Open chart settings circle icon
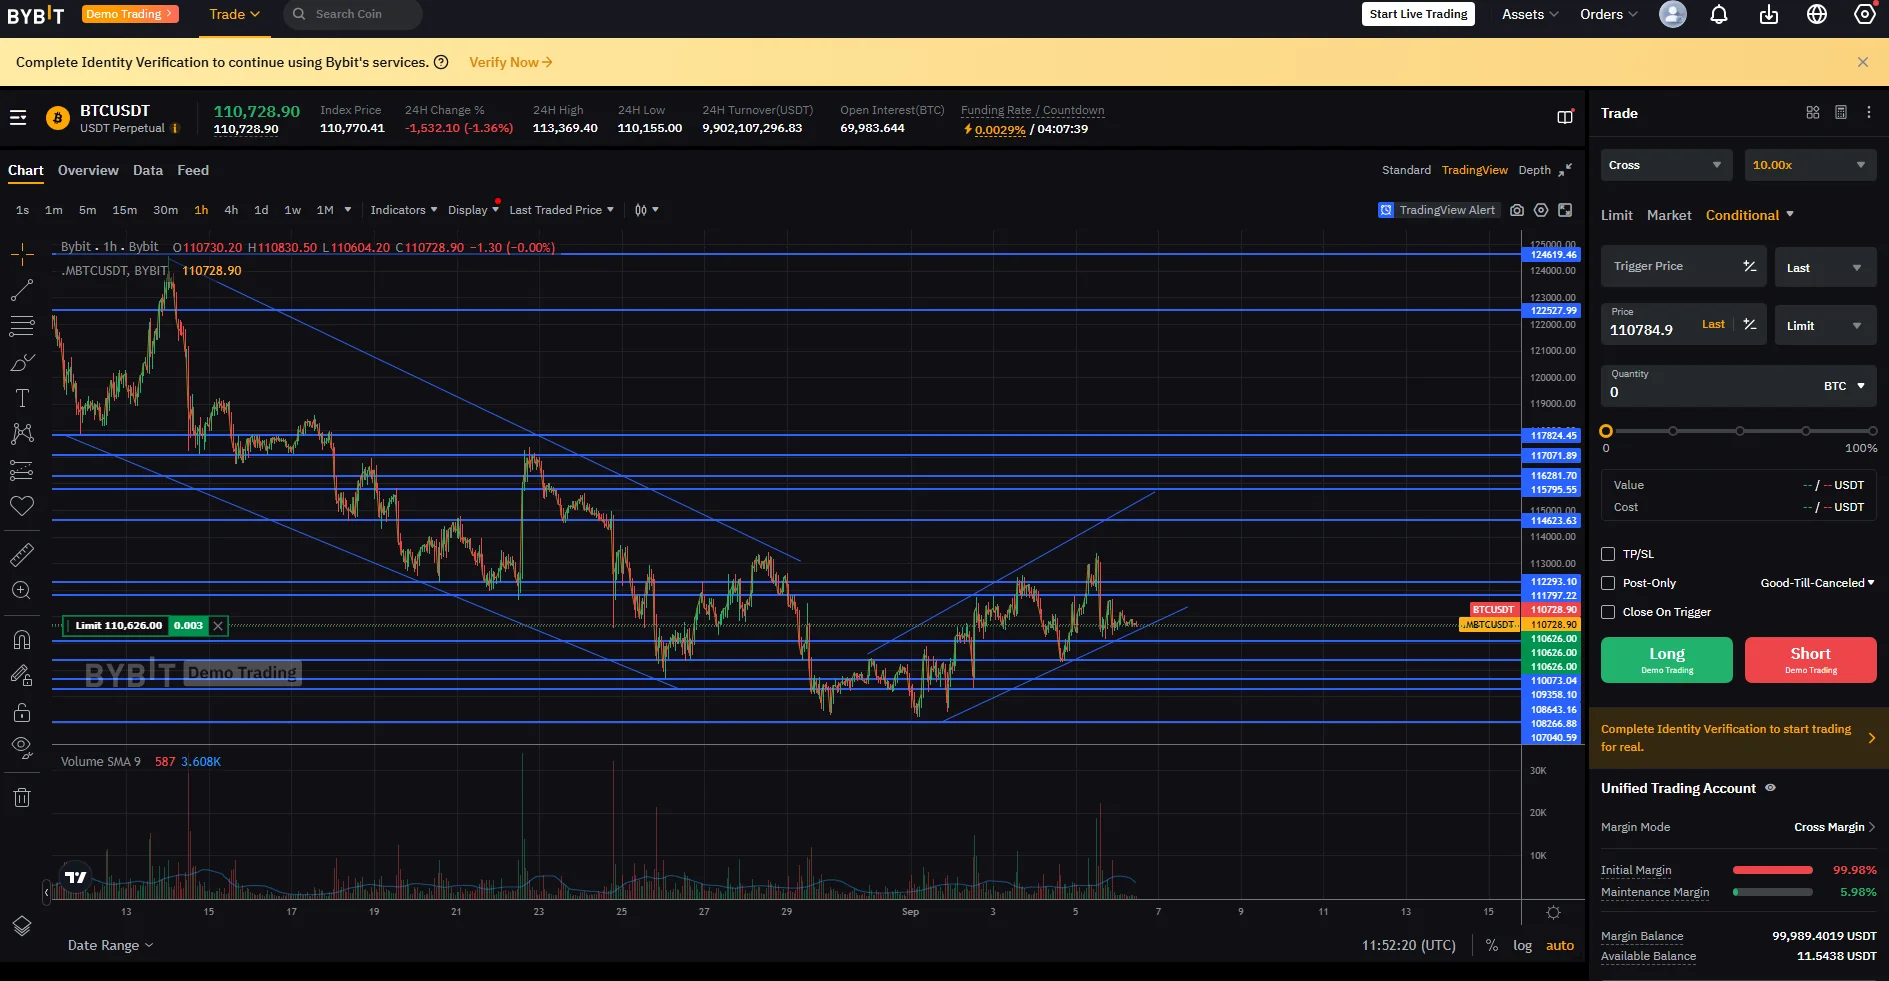1889x981 pixels. [1541, 210]
